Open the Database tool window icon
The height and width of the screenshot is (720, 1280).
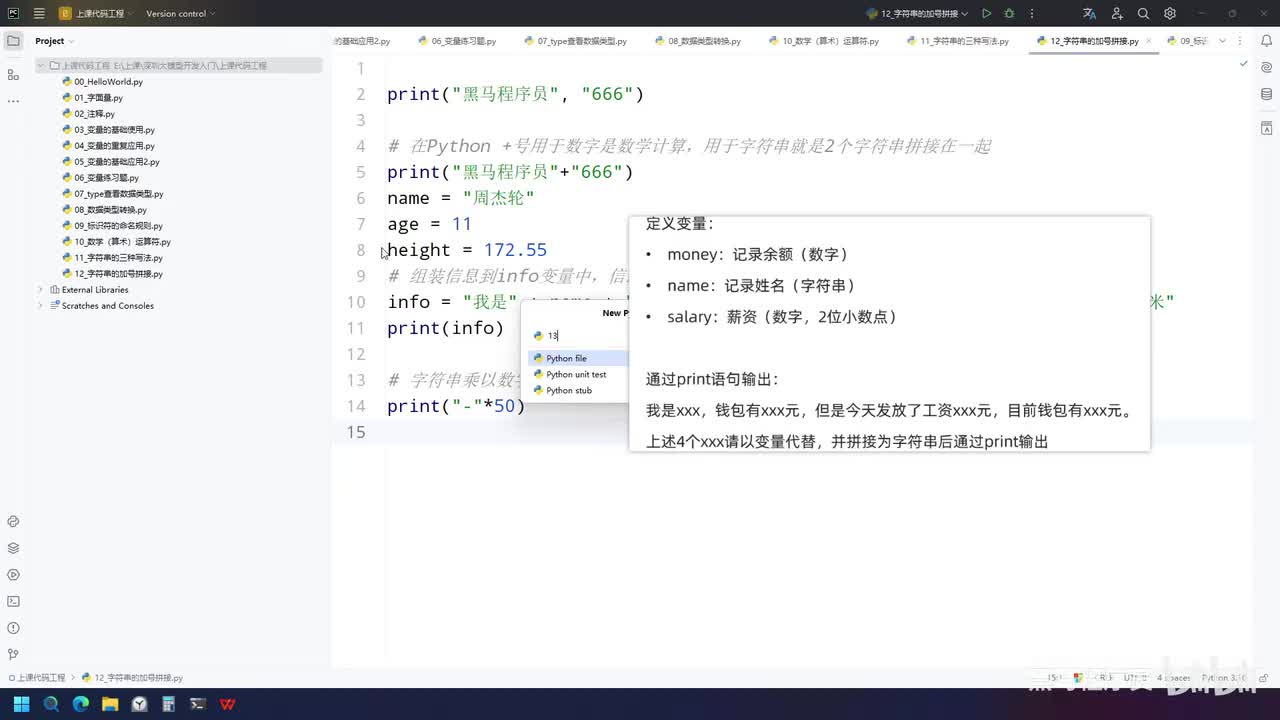tap(1267, 94)
